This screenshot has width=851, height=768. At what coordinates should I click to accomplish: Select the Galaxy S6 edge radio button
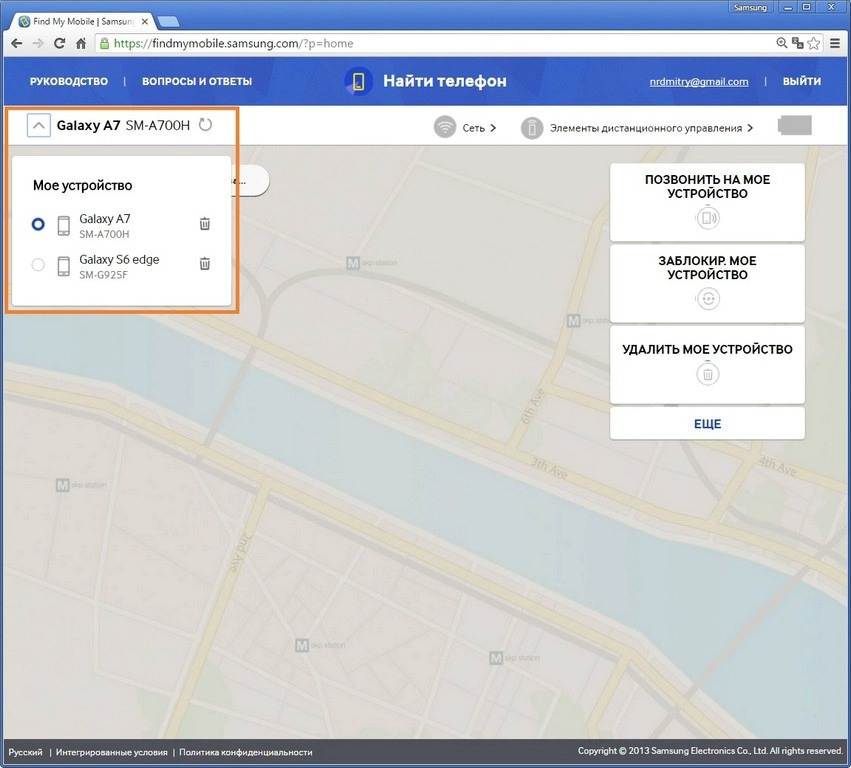click(x=38, y=265)
